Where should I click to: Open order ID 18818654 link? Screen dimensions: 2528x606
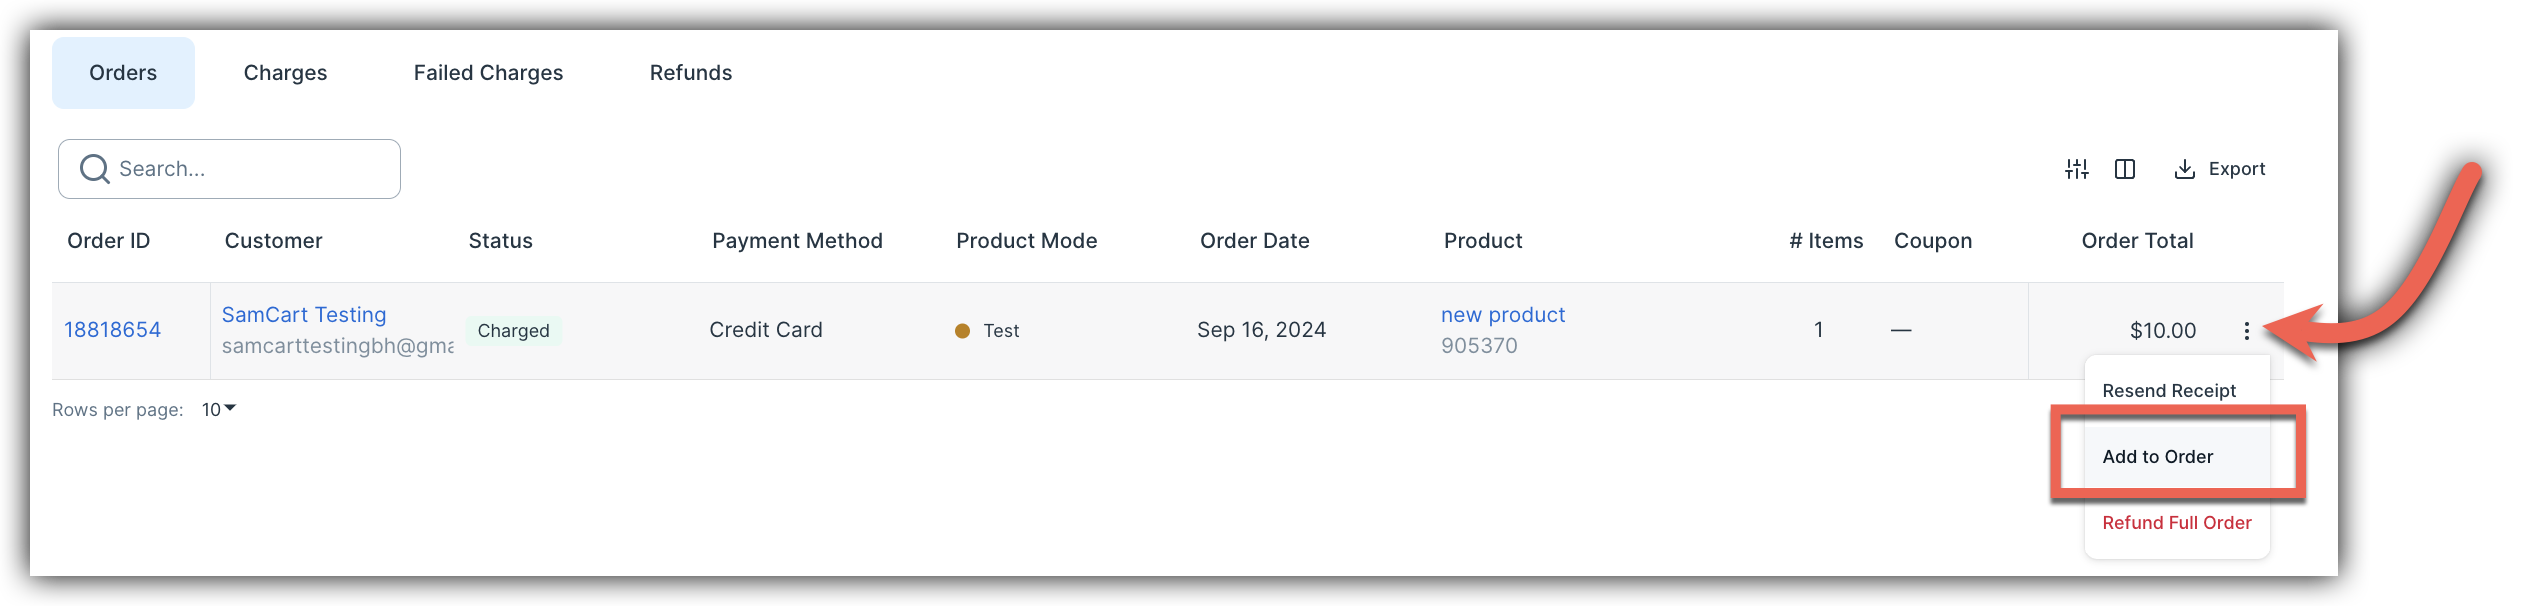112,330
